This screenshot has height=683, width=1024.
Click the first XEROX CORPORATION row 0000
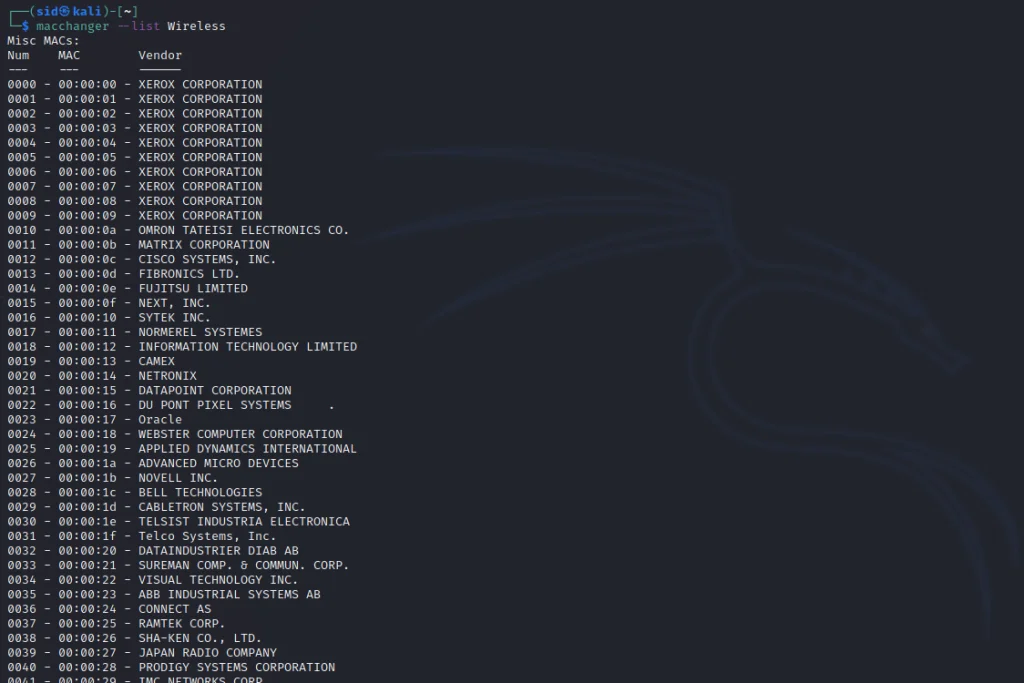[x=135, y=84]
